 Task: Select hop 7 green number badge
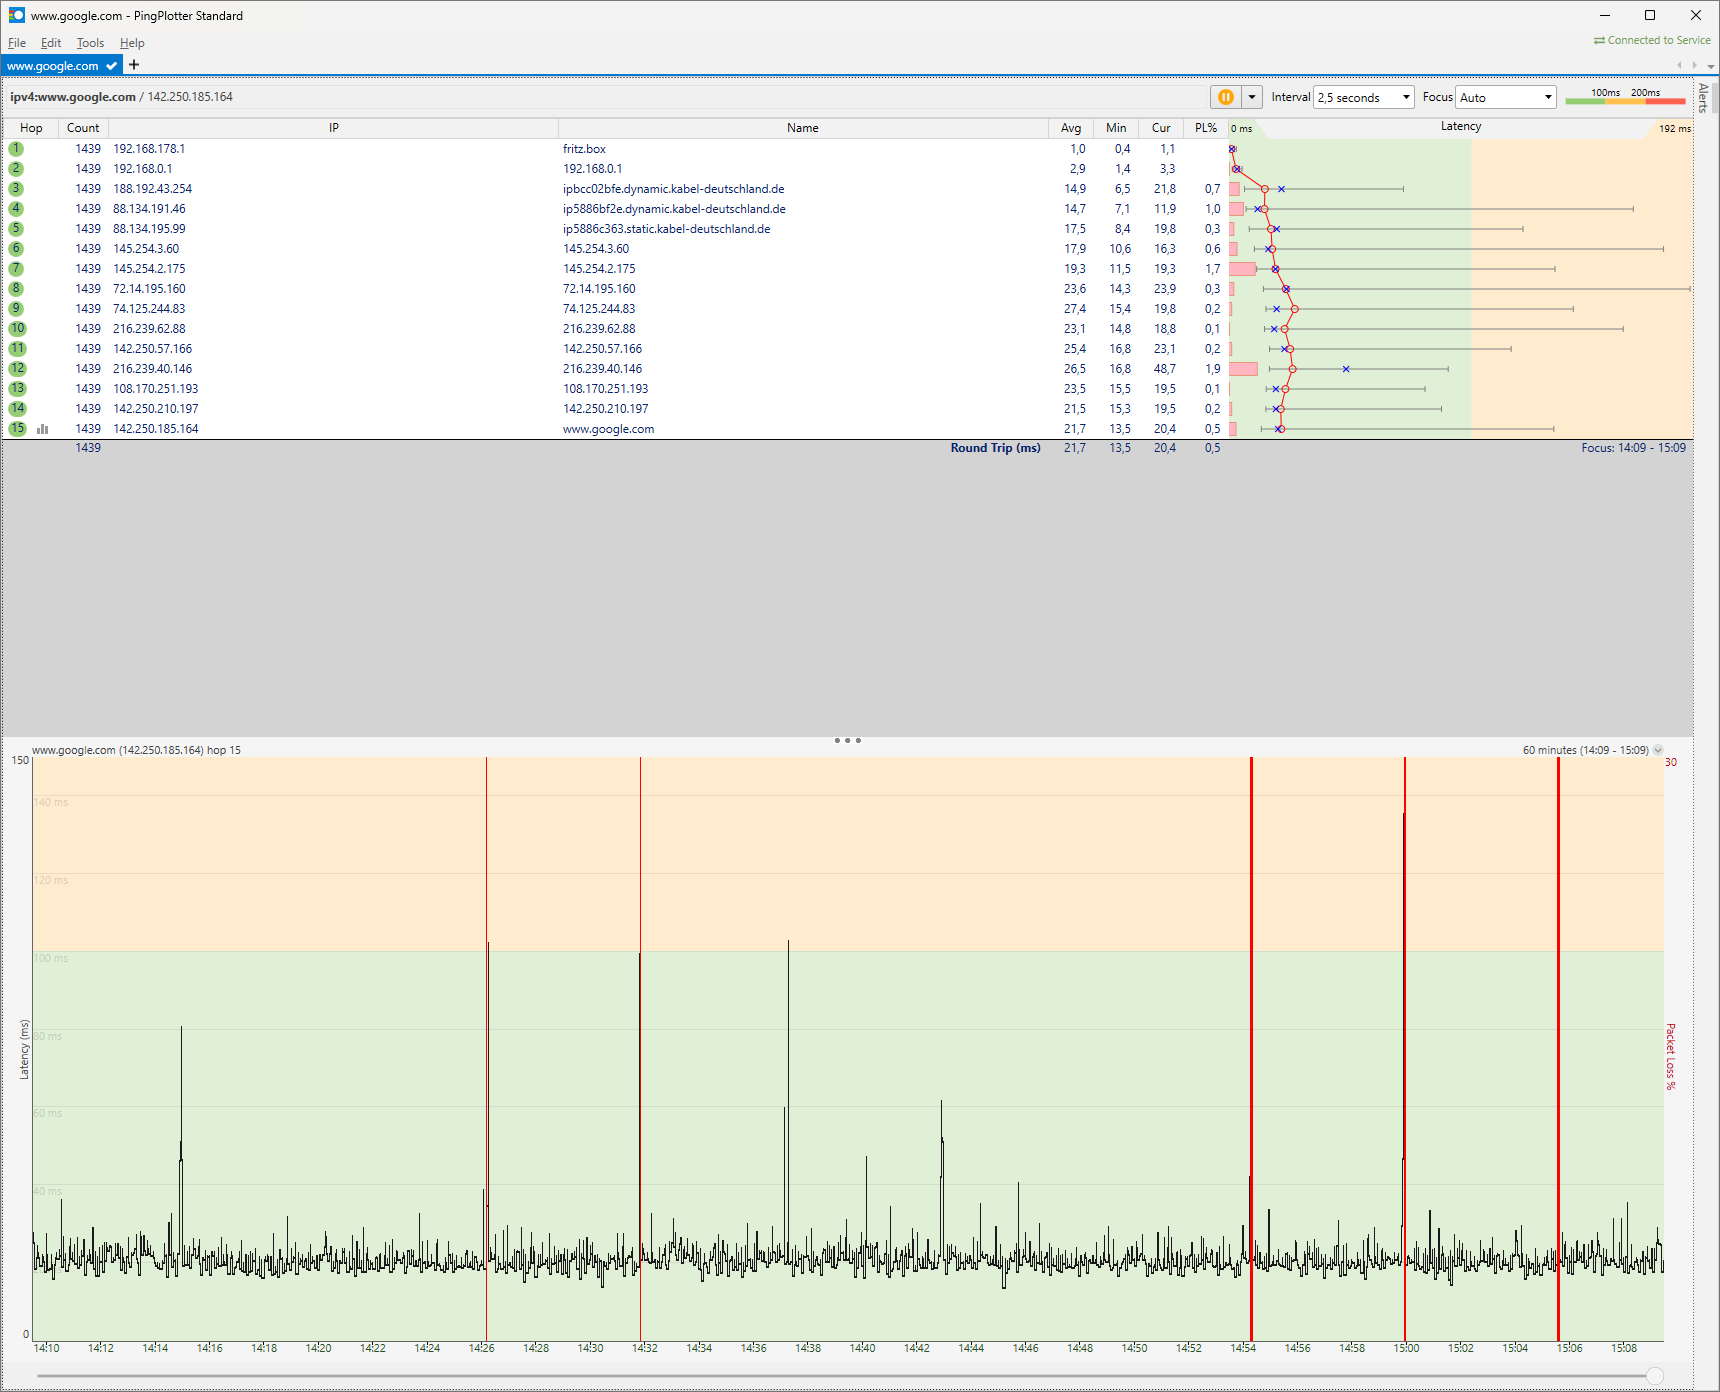16,269
